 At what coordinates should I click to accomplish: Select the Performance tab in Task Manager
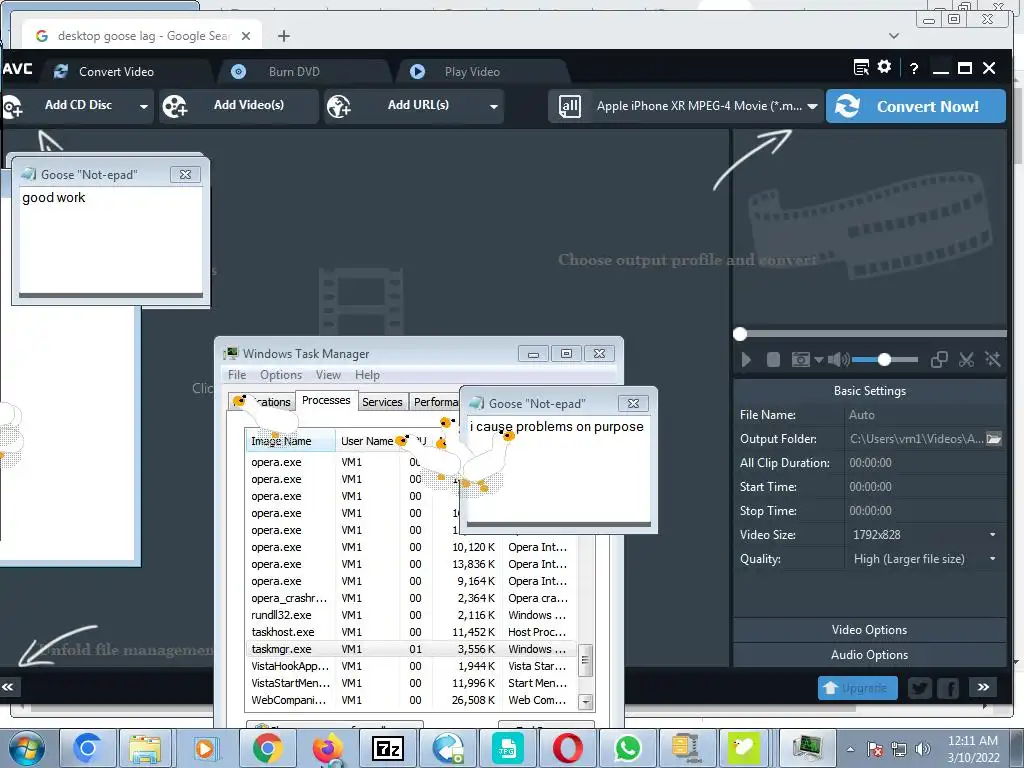tap(436, 402)
